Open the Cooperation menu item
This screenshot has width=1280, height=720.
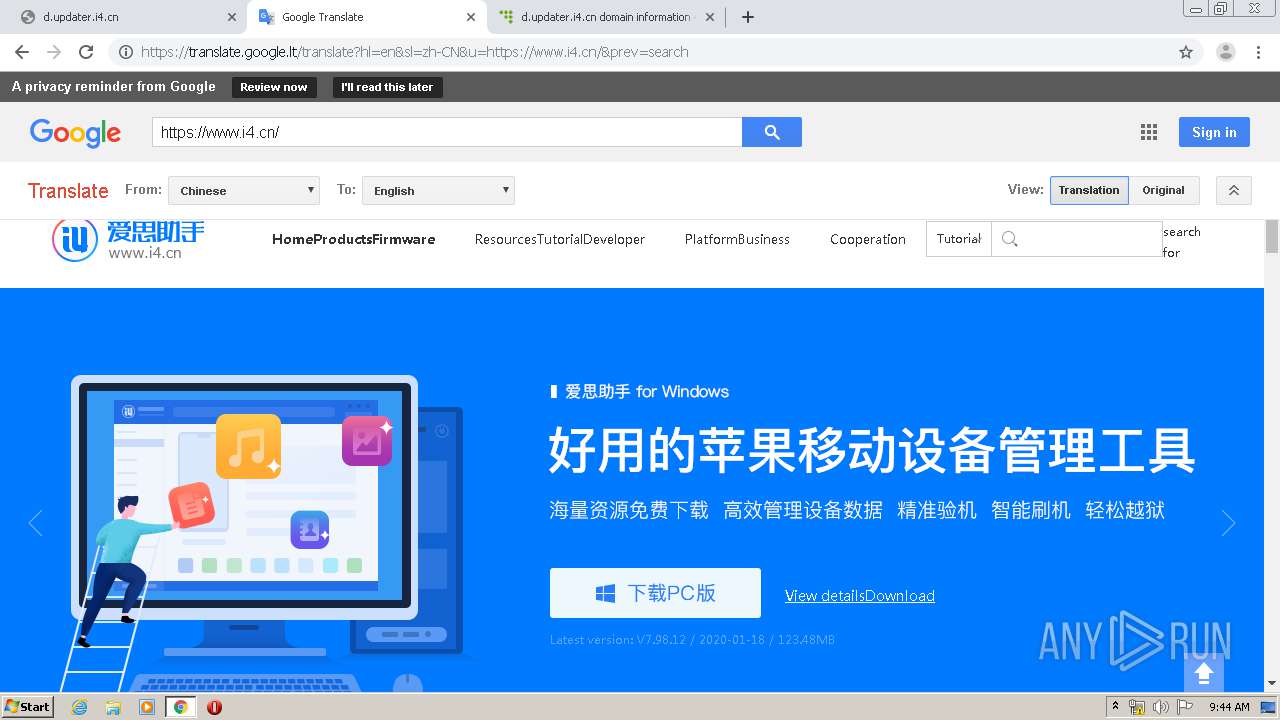868,239
